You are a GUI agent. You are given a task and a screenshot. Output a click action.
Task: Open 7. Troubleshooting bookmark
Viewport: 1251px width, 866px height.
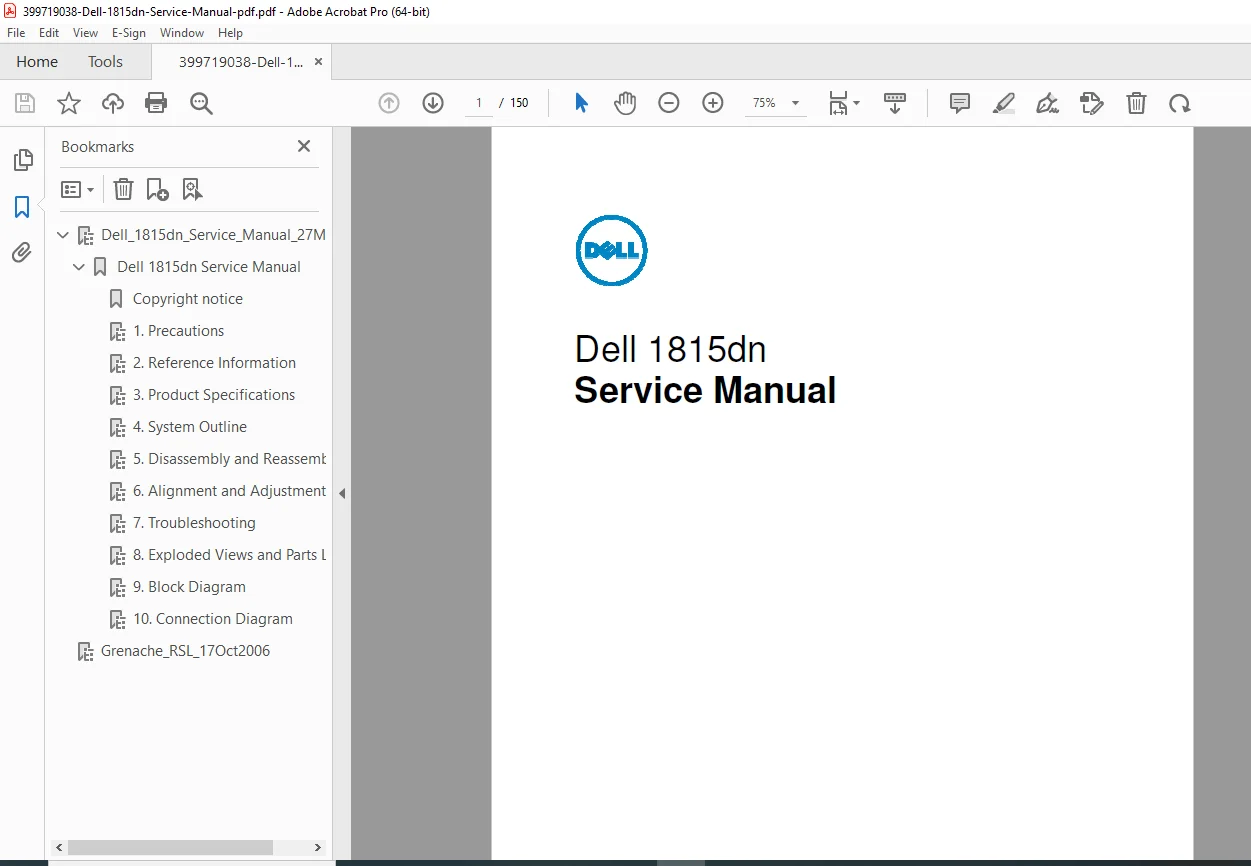tap(194, 523)
